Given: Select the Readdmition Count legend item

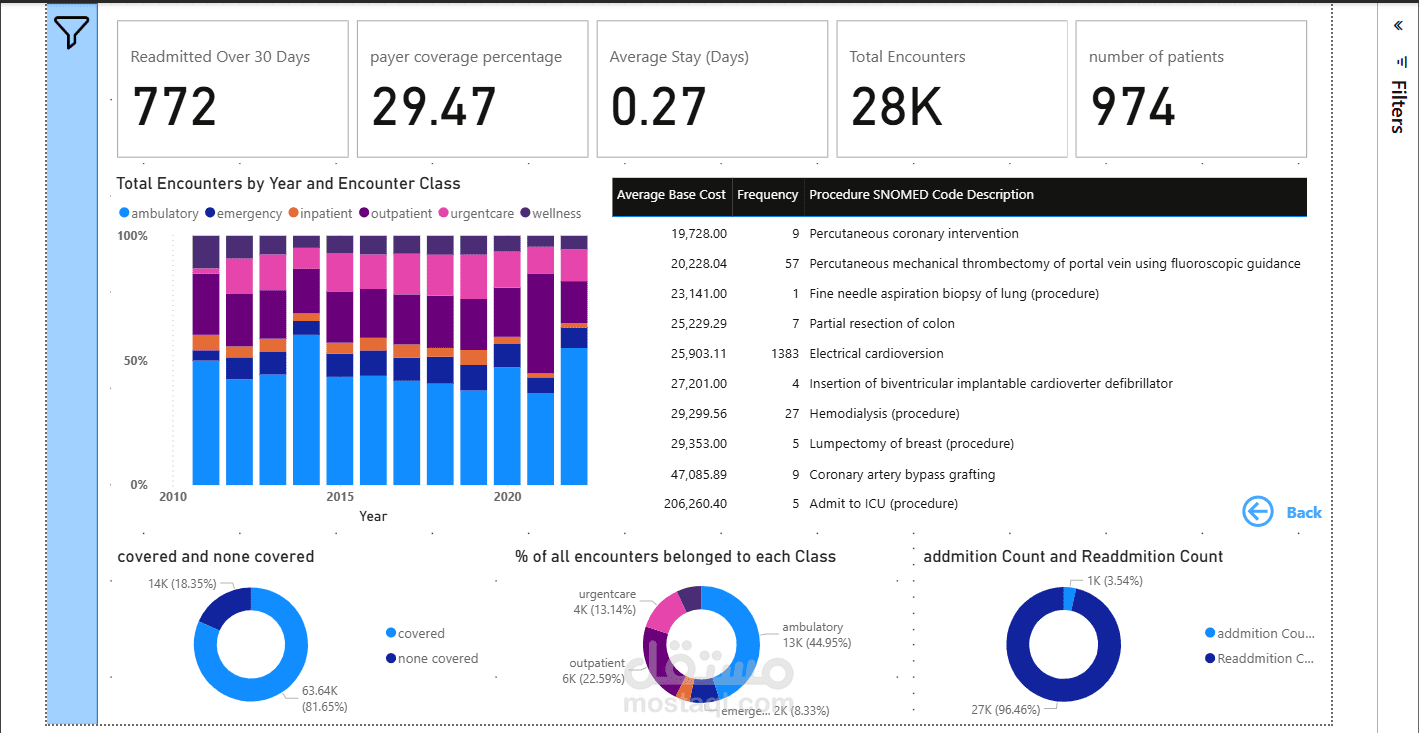Looking at the screenshot, I should pyautogui.click(x=1260, y=658).
